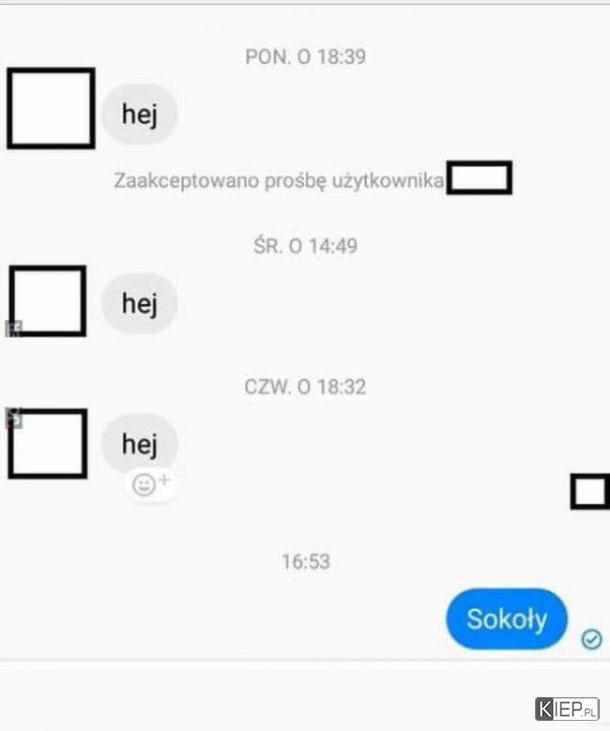Click the ŚR. O 14:49 timestamp
Viewport: 610px width, 731px height.
(305, 246)
